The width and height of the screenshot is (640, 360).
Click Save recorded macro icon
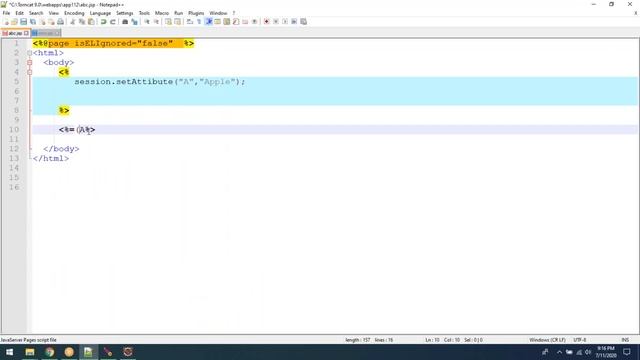coord(304,22)
